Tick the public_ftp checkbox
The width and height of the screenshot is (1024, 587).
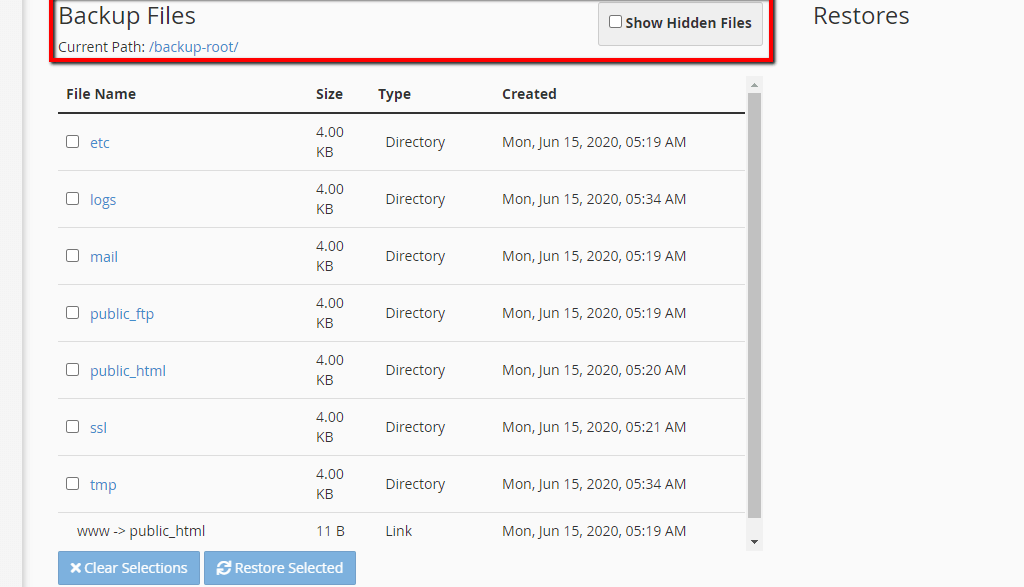pos(72,313)
